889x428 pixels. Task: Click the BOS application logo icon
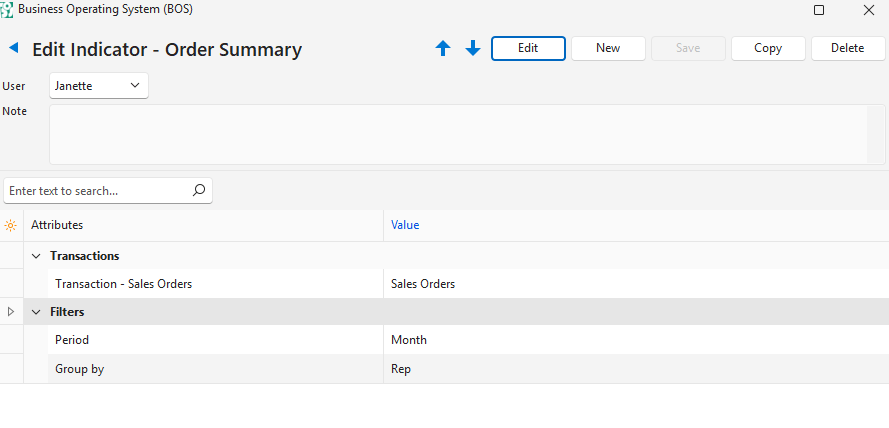tap(7, 10)
